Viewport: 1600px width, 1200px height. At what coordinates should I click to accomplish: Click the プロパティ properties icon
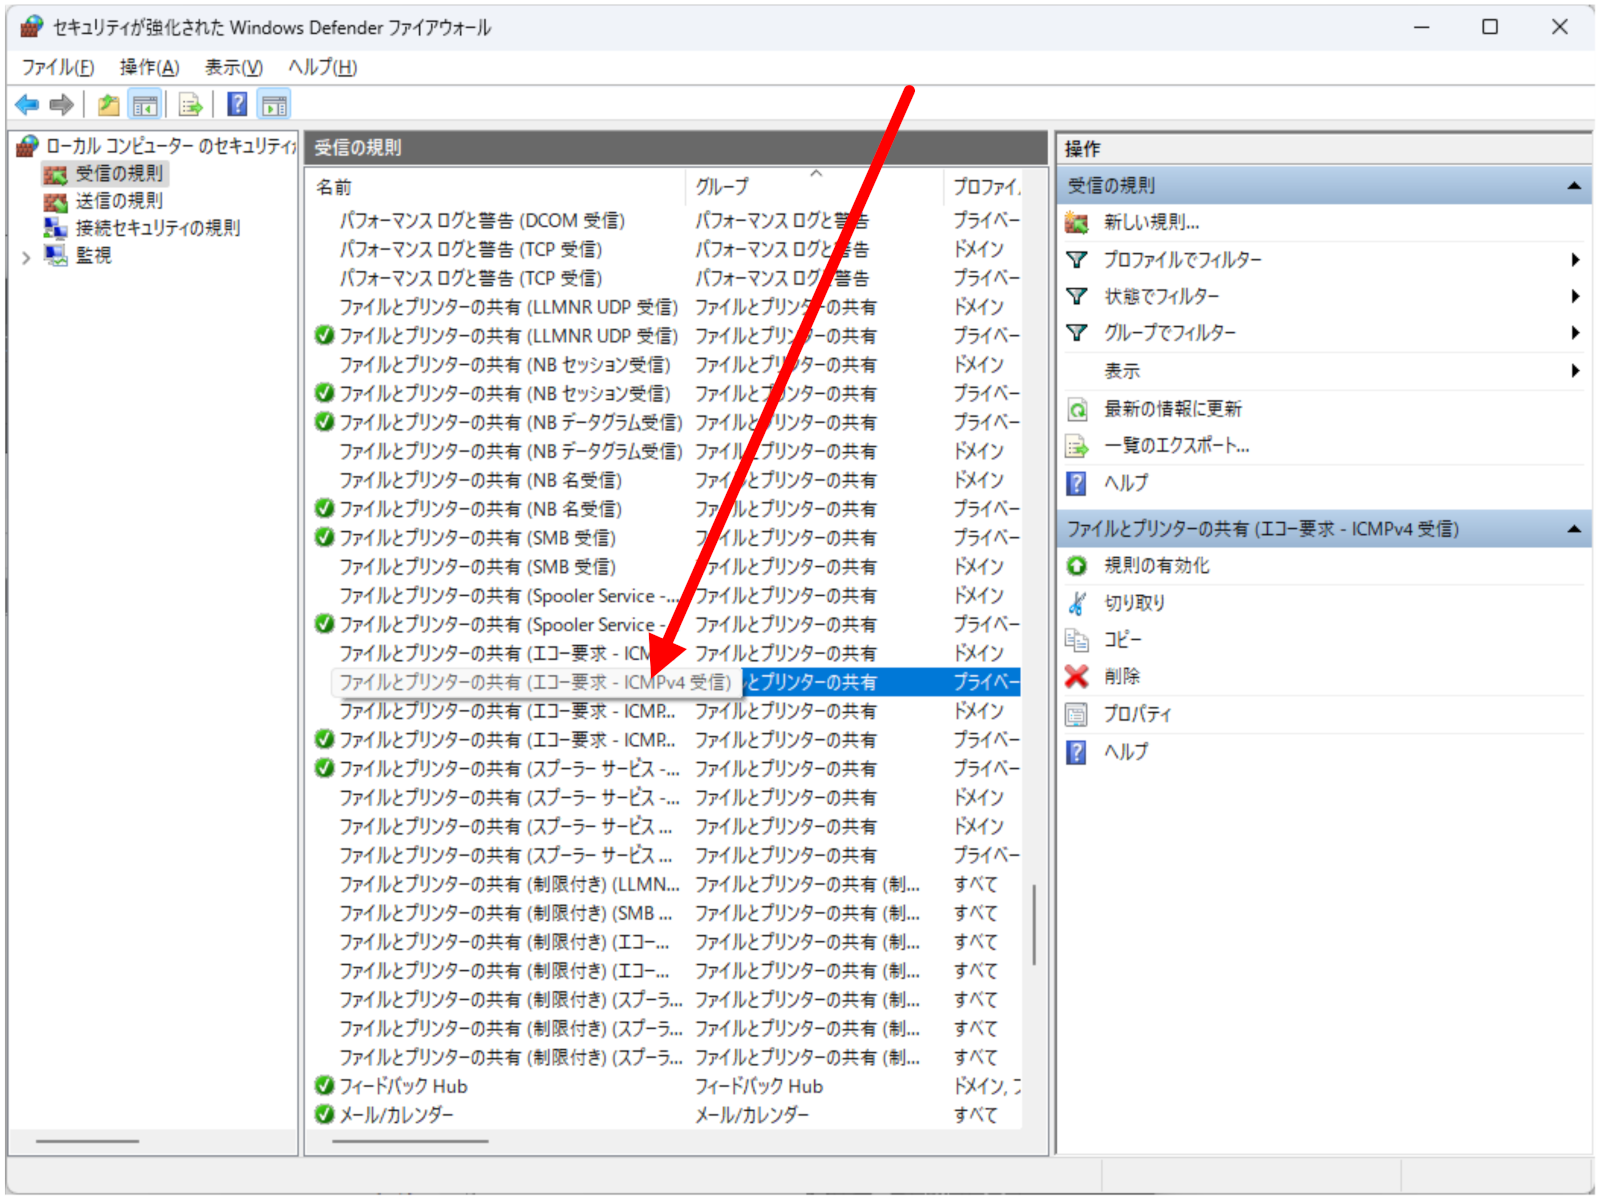coord(1077,714)
